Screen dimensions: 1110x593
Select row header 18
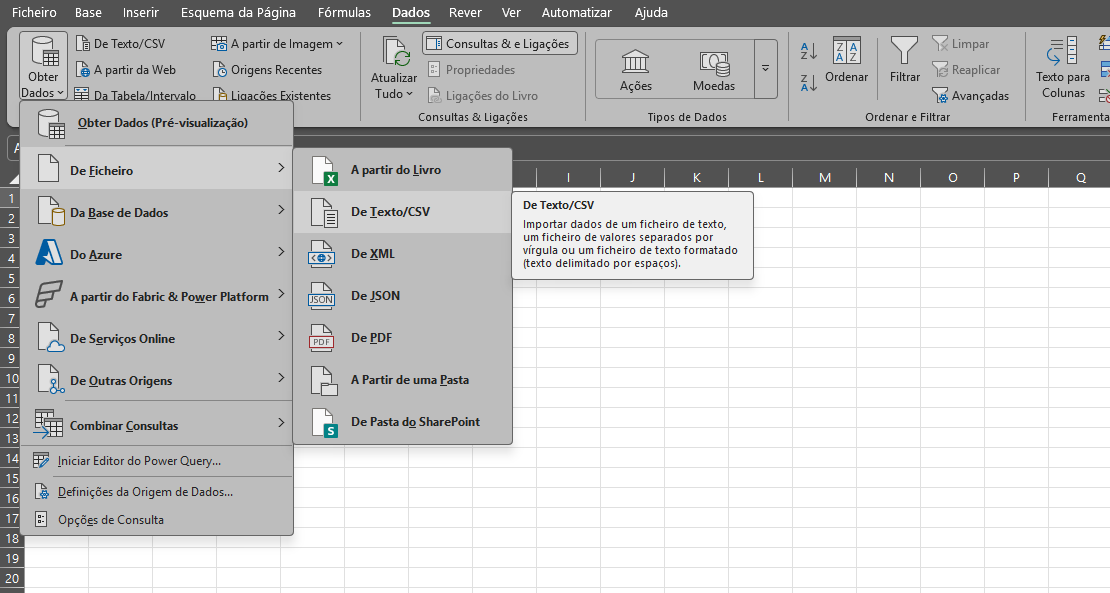coord(12,539)
